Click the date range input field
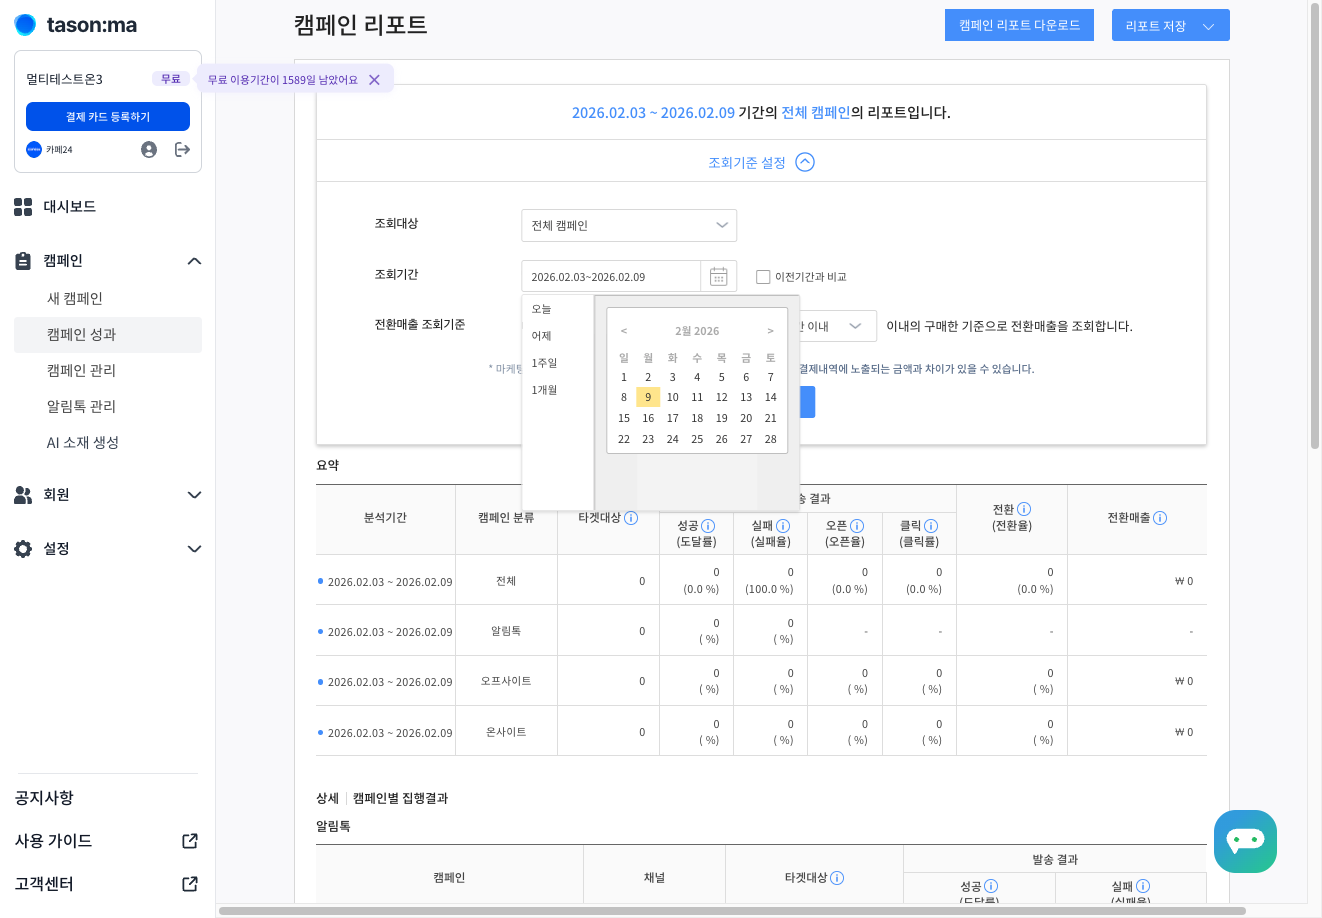The image size is (1322, 918). [611, 276]
